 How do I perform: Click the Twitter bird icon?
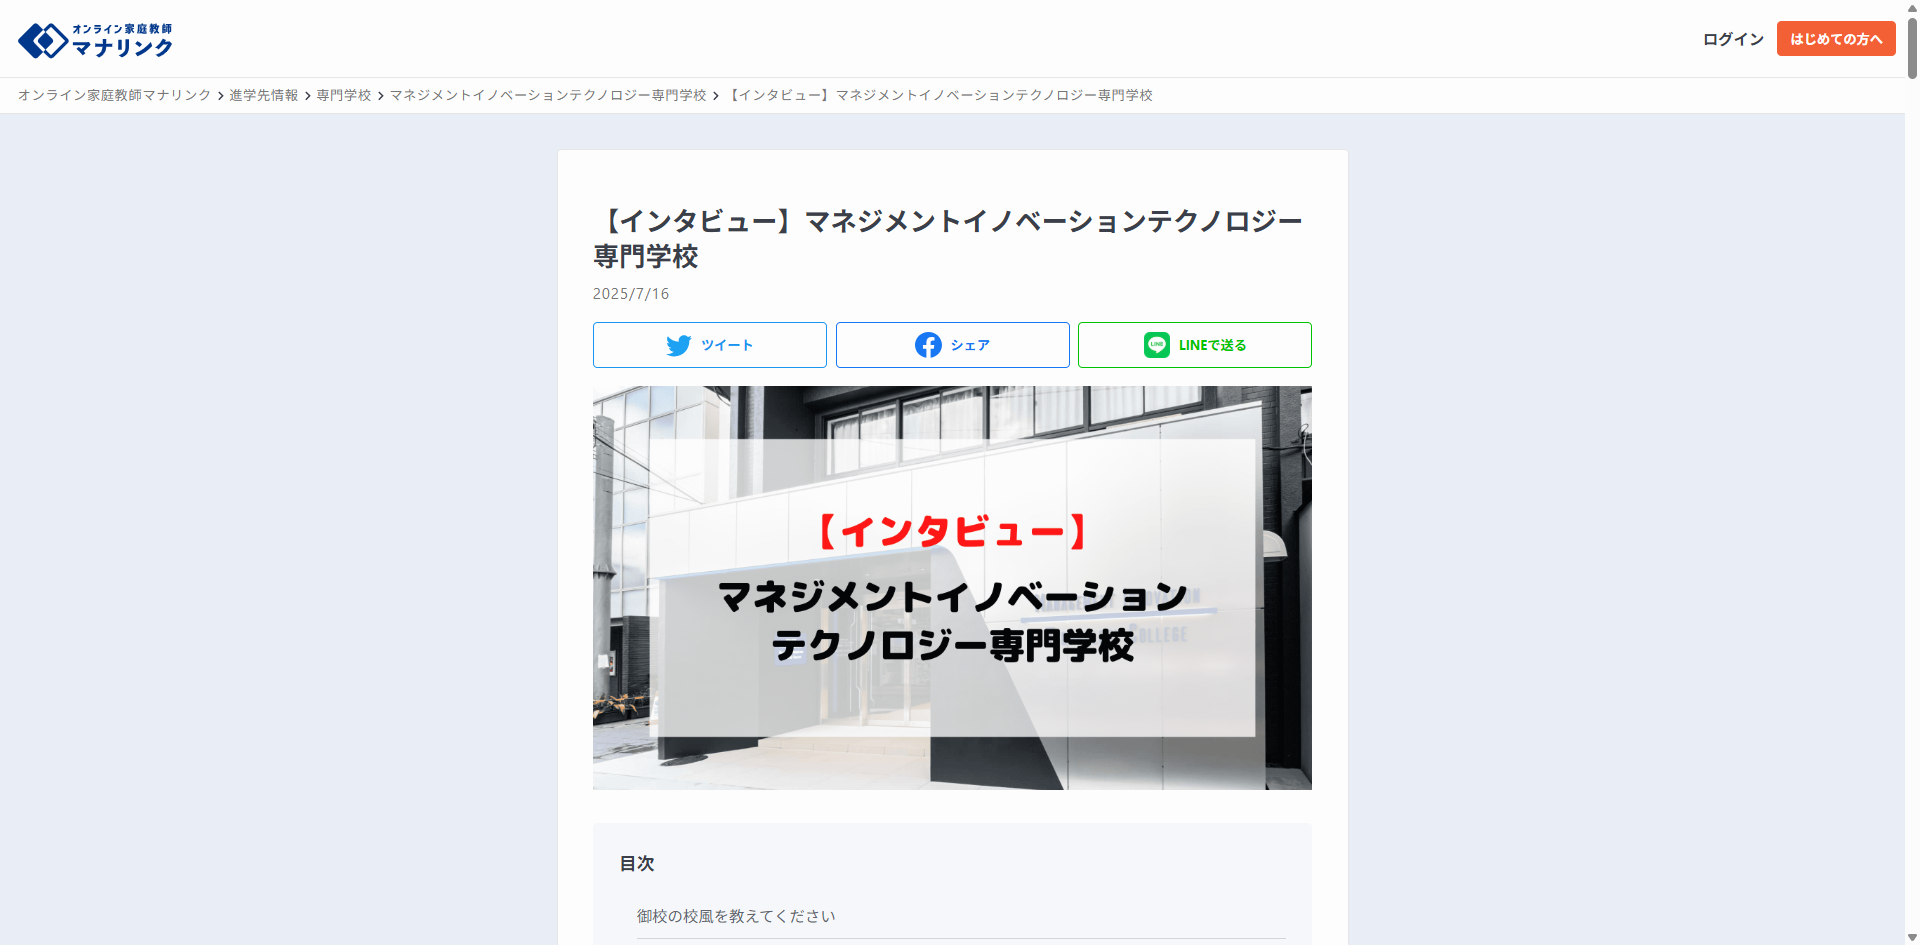coord(679,344)
